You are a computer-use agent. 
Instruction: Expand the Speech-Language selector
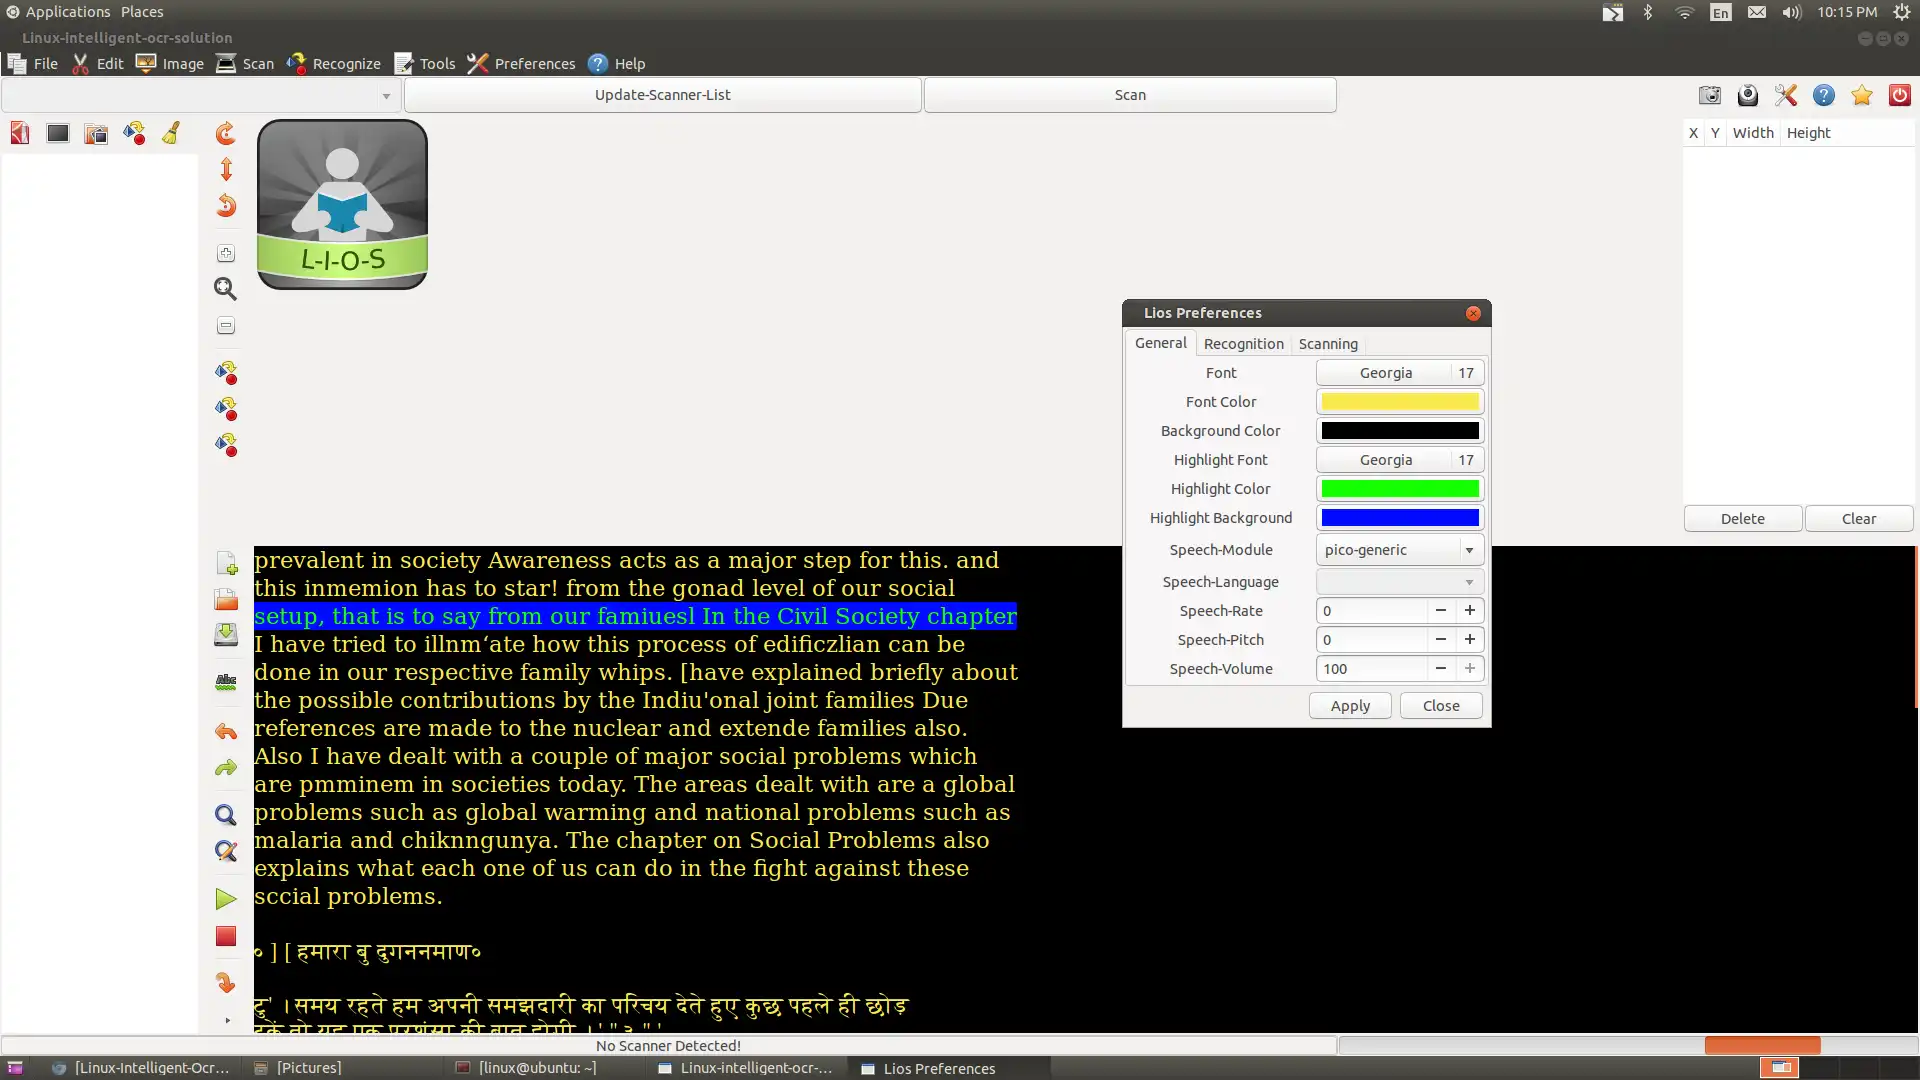tap(1468, 582)
